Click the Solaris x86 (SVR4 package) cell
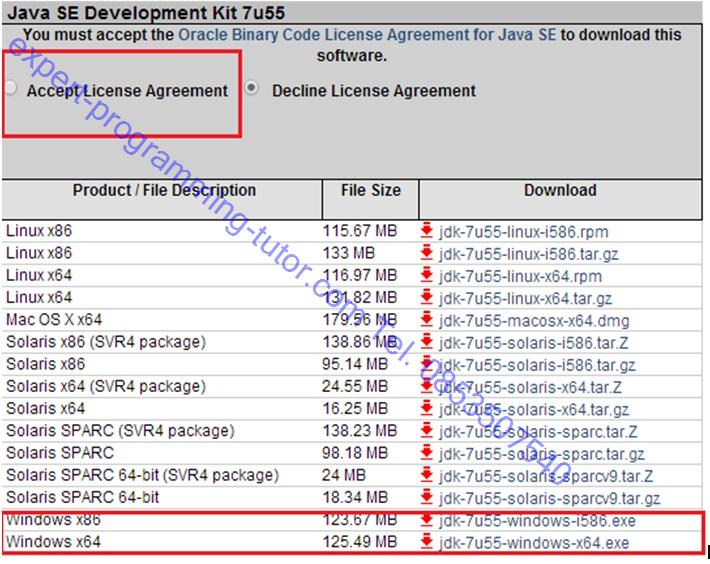The image size is (710, 564). 106,342
